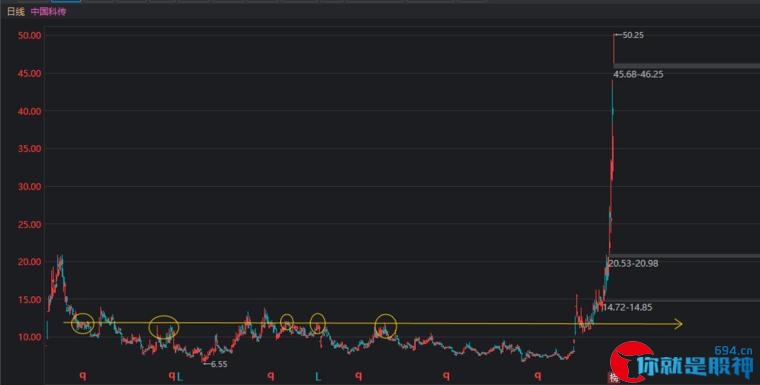Viewport: 760px width, 385px height.
Task: Click the 你就是股神 watermark text
Action: tap(695, 368)
